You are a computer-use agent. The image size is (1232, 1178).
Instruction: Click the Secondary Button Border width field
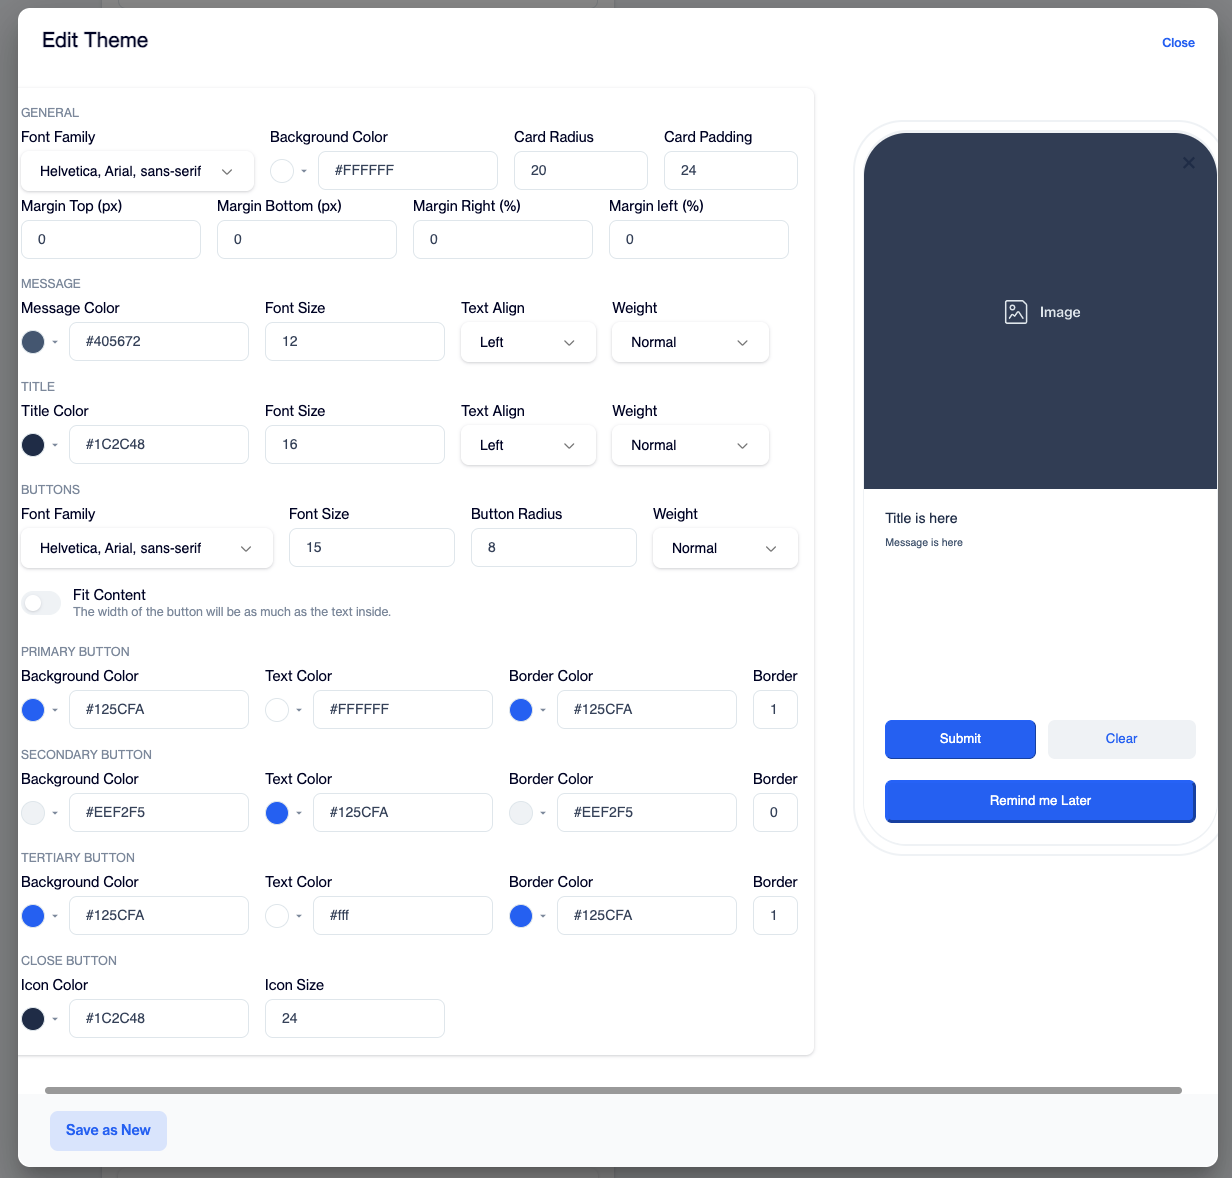(x=775, y=813)
